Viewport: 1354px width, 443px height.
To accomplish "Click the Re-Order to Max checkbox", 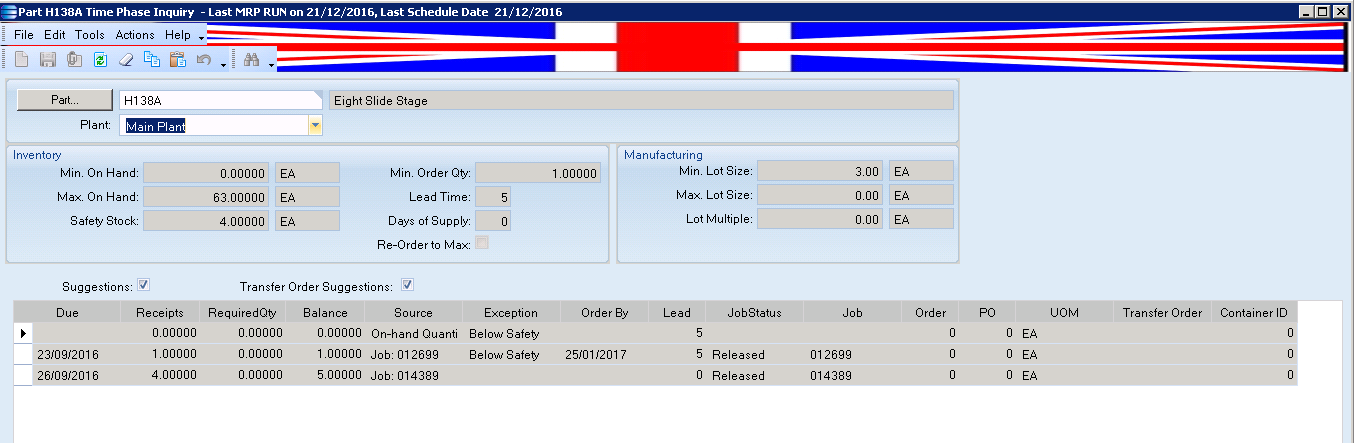I will [x=482, y=243].
